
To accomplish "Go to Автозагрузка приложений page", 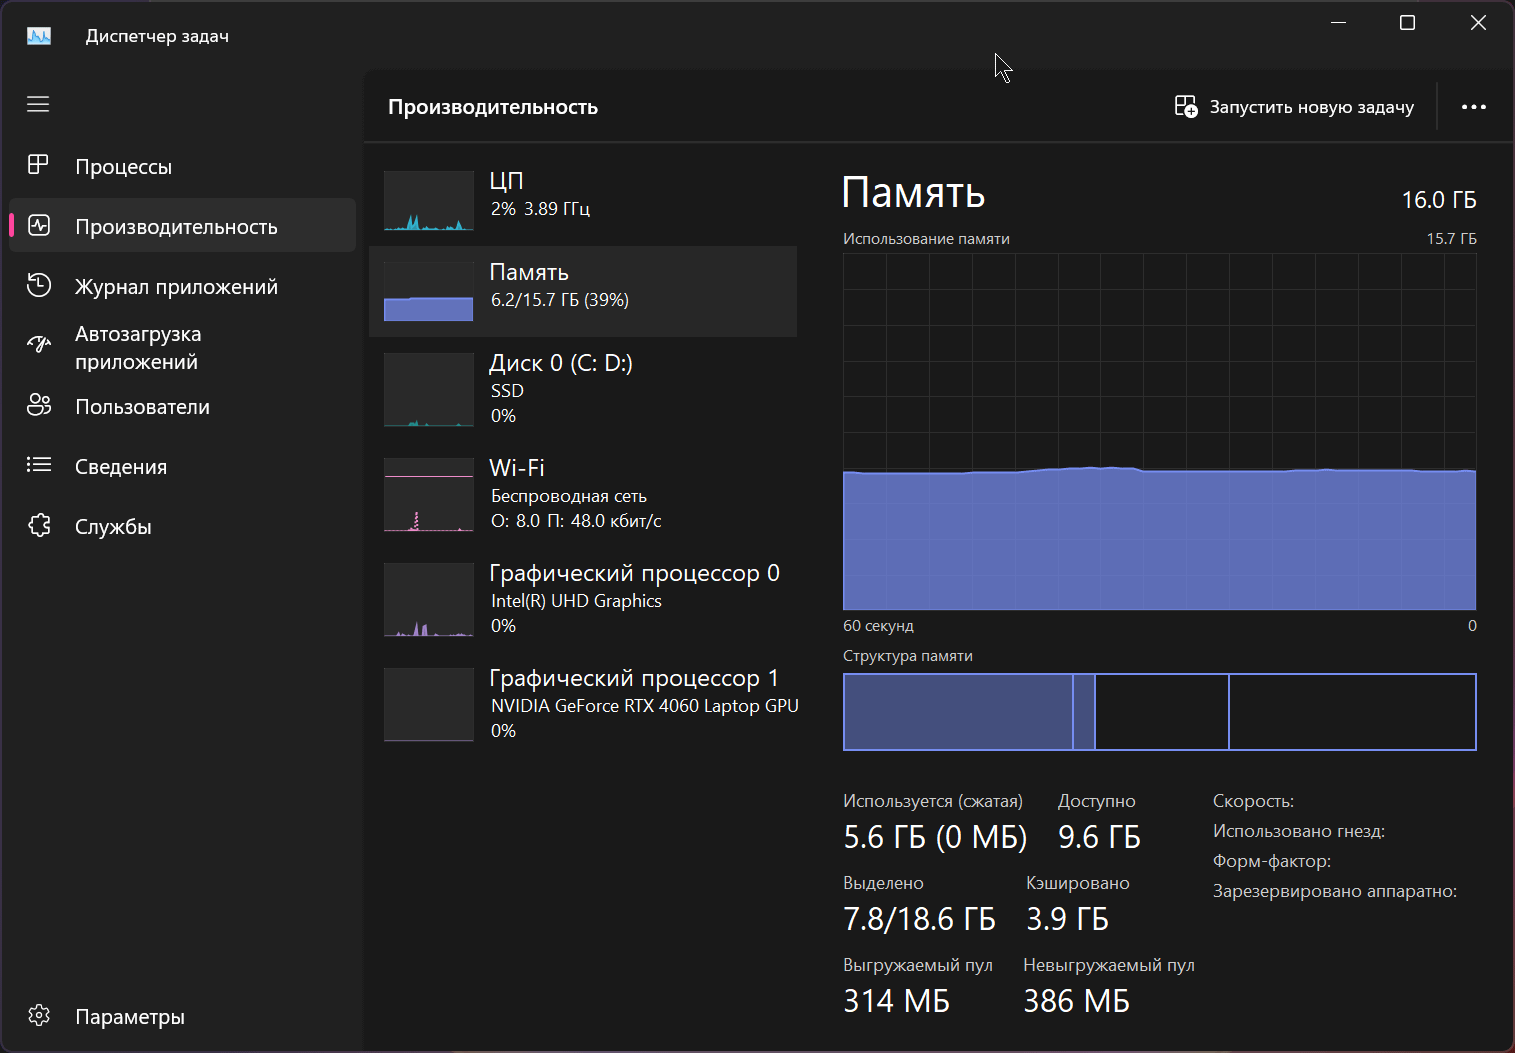I will click(x=182, y=347).
